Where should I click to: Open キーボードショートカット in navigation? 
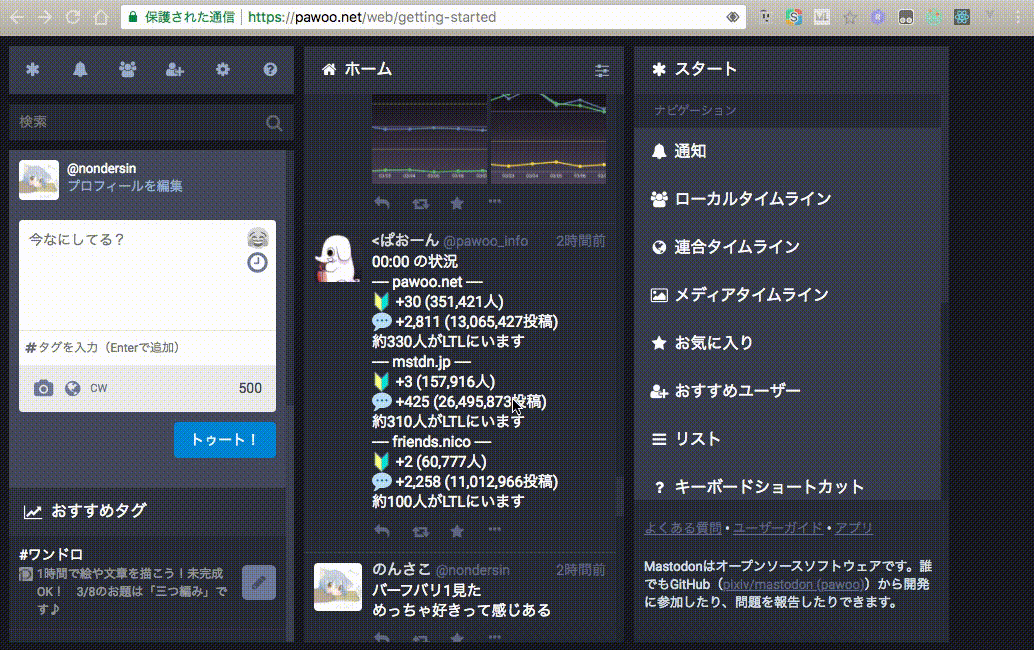click(x=787, y=485)
